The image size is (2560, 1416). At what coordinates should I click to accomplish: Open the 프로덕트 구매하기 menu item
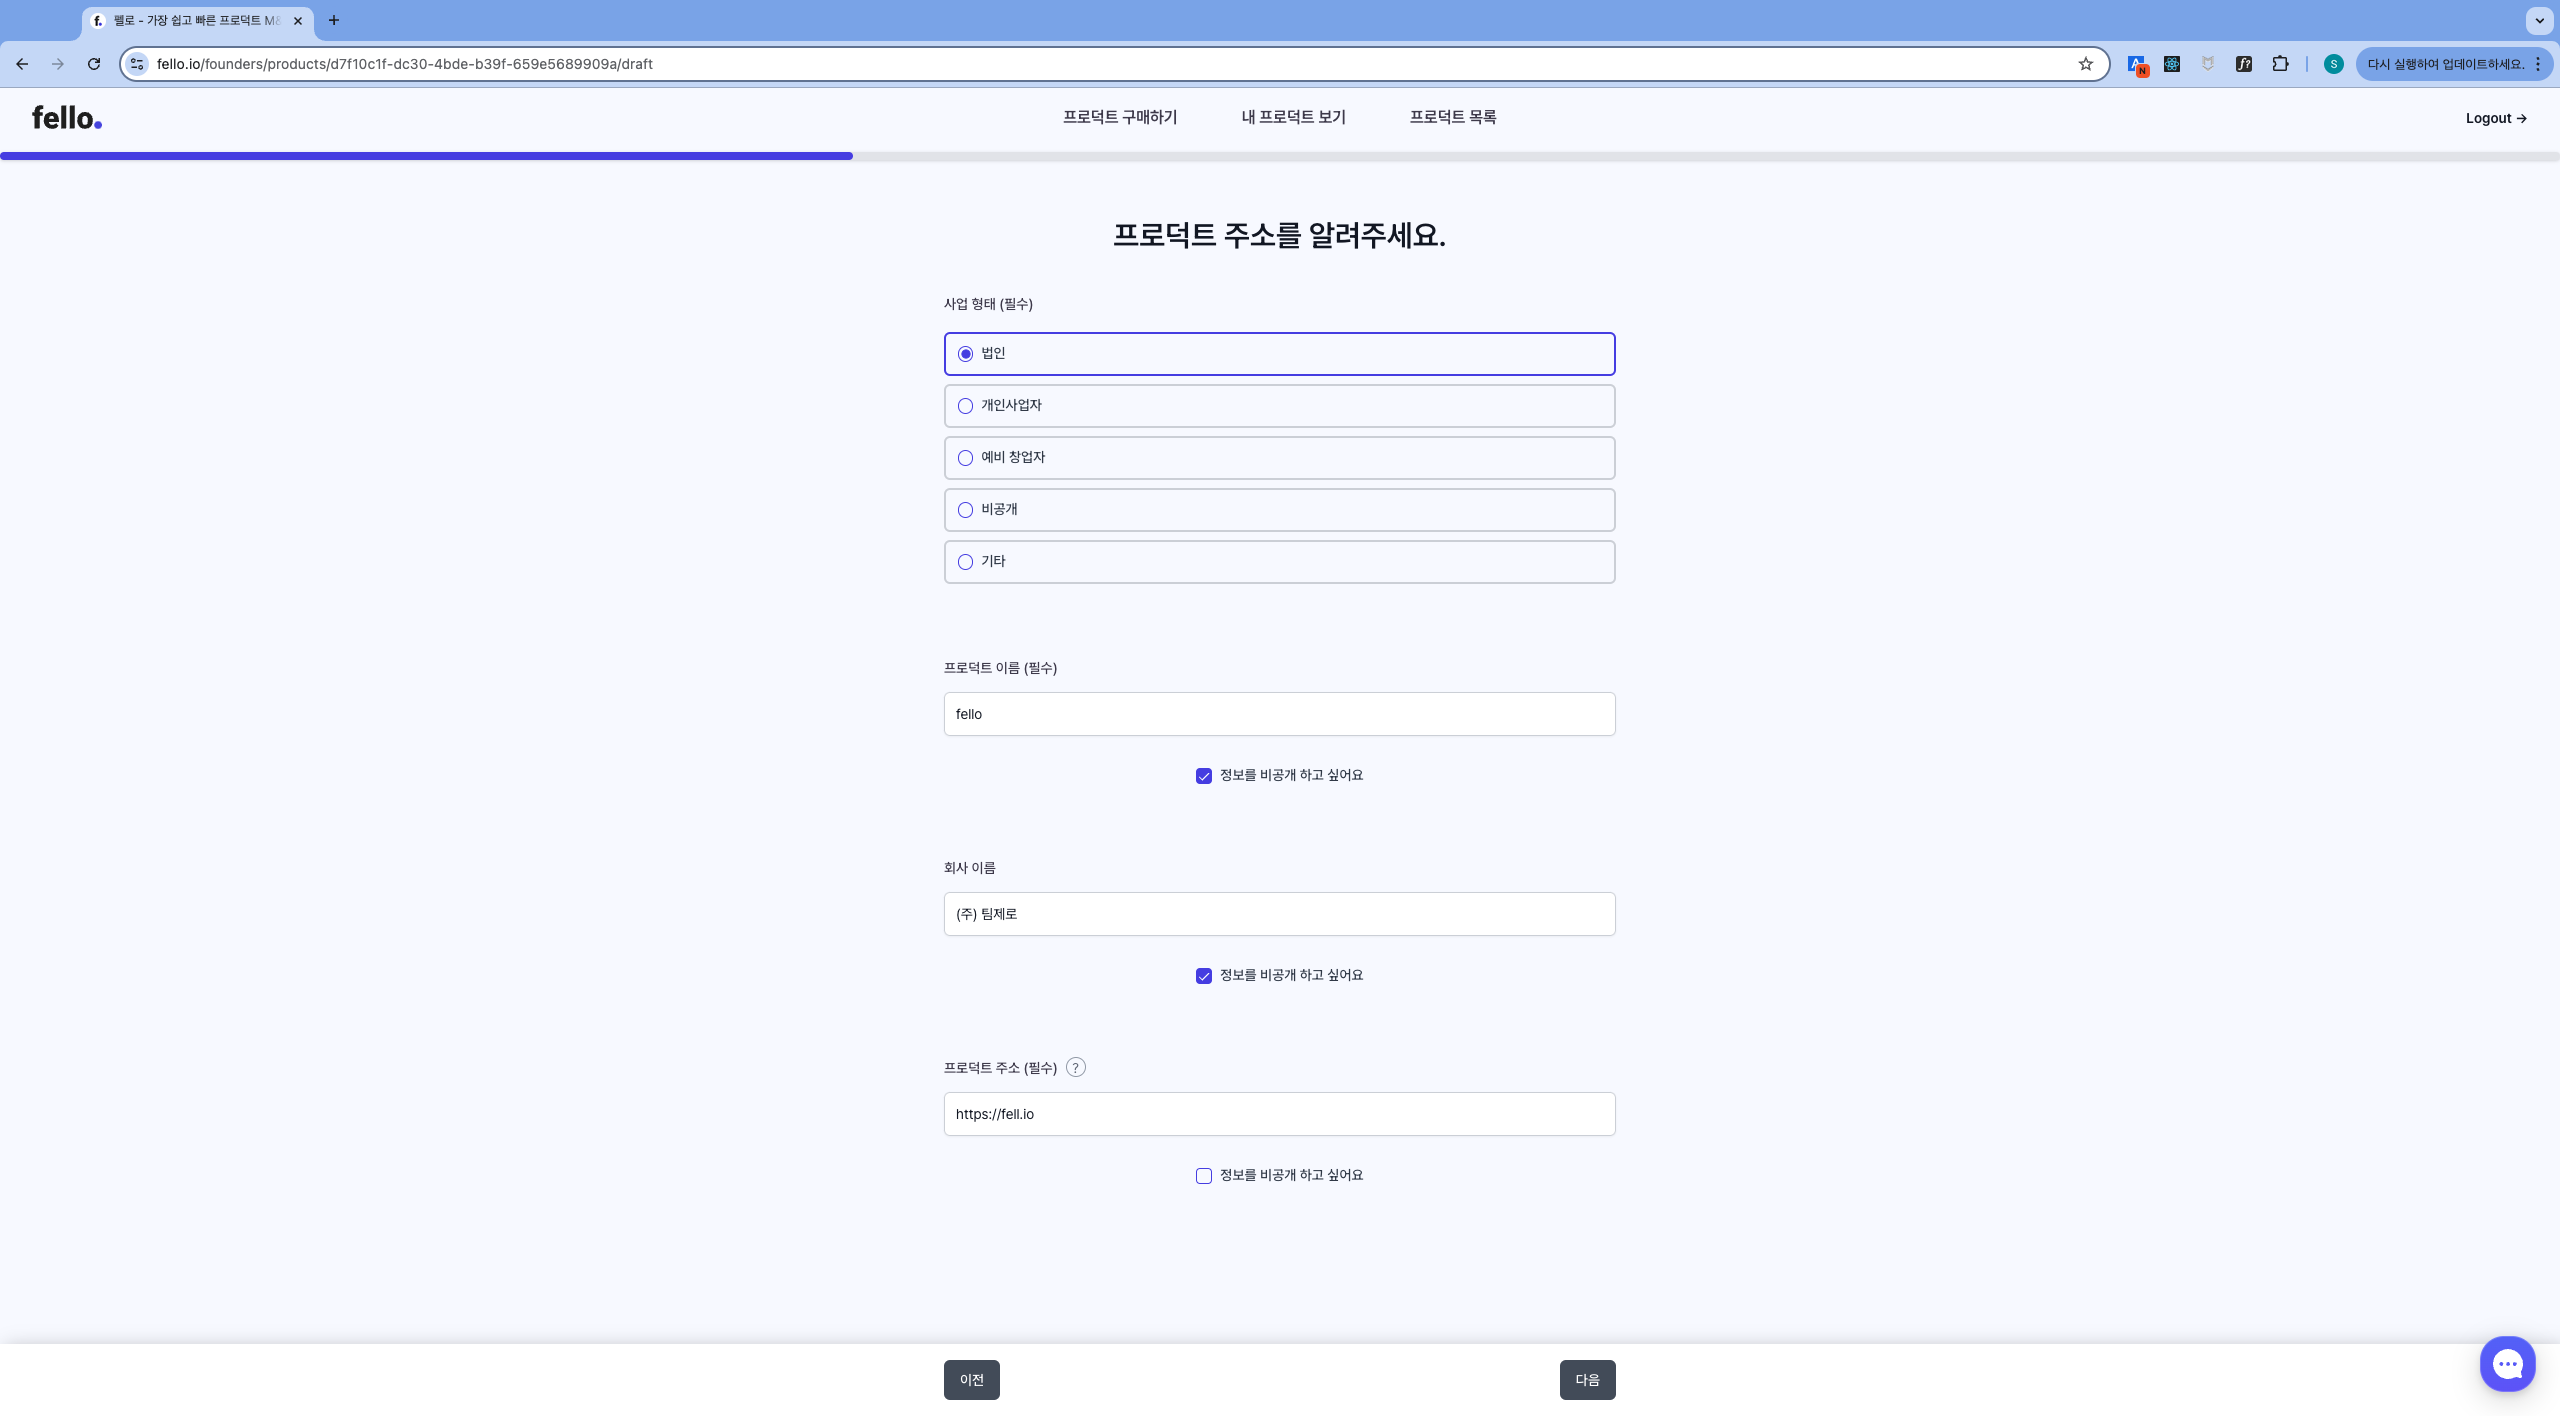(x=1120, y=117)
